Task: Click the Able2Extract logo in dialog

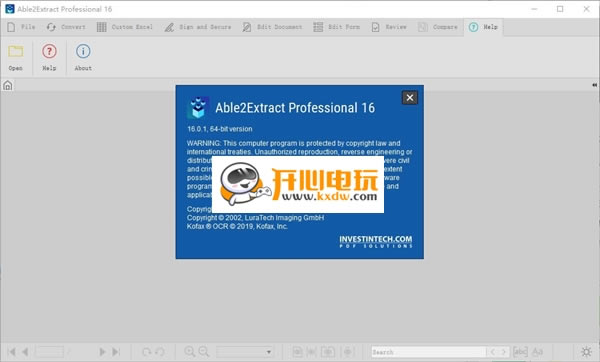Action: (x=198, y=108)
